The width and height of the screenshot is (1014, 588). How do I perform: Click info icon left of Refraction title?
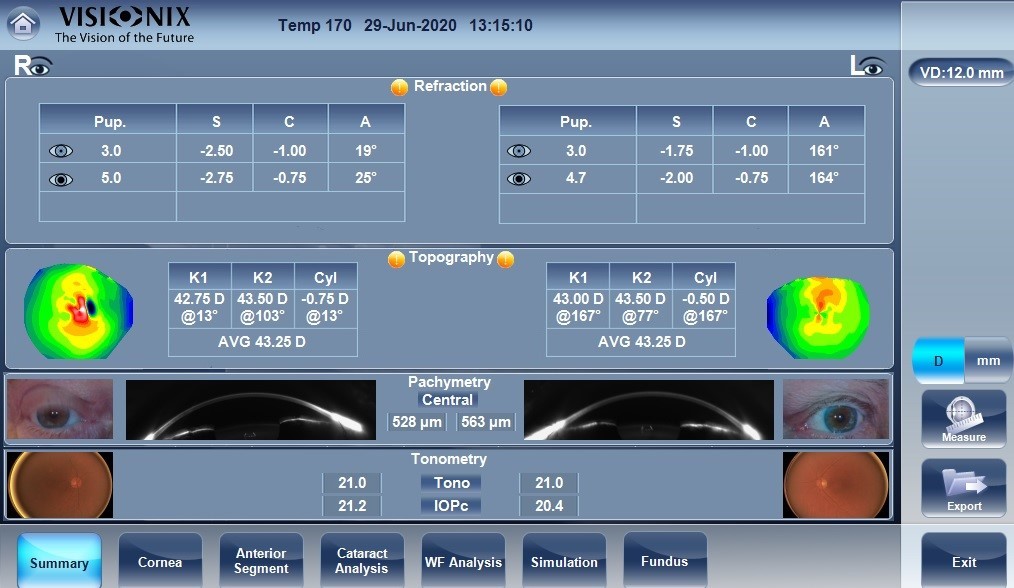click(x=399, y=87)
